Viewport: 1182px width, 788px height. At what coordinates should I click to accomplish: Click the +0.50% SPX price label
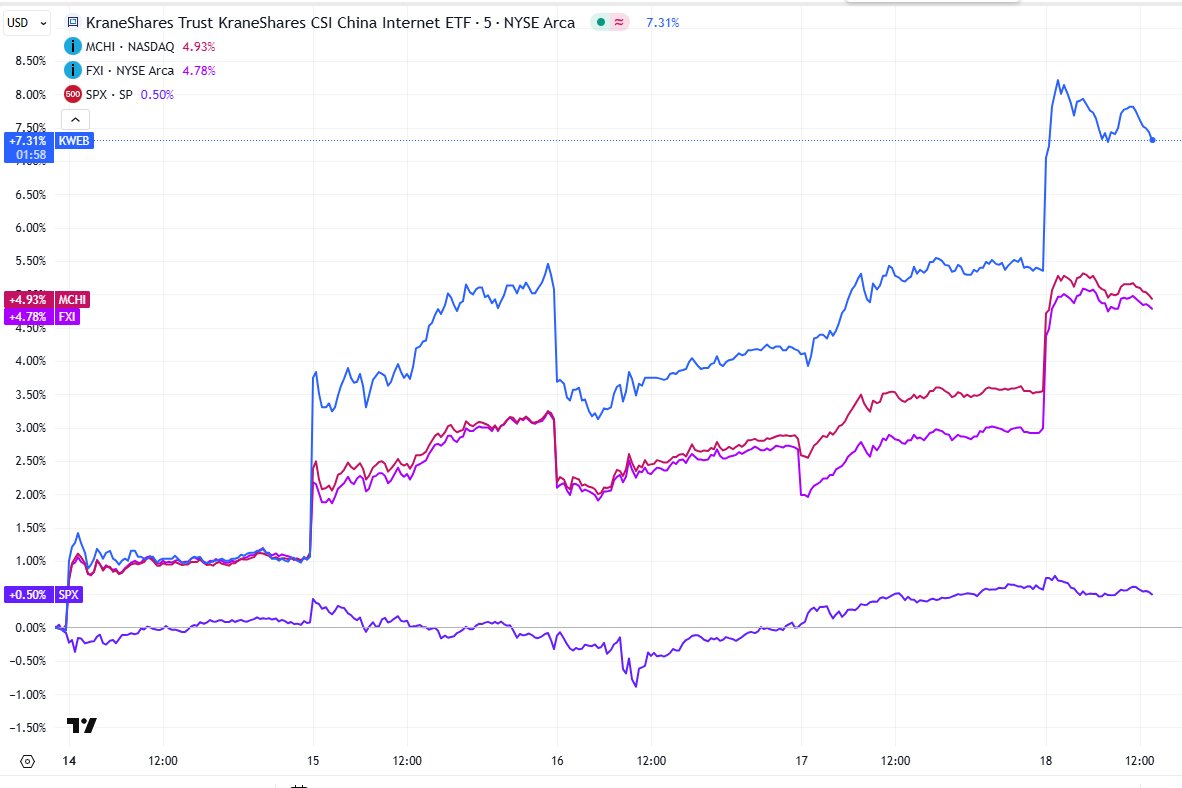pos(28,594)
